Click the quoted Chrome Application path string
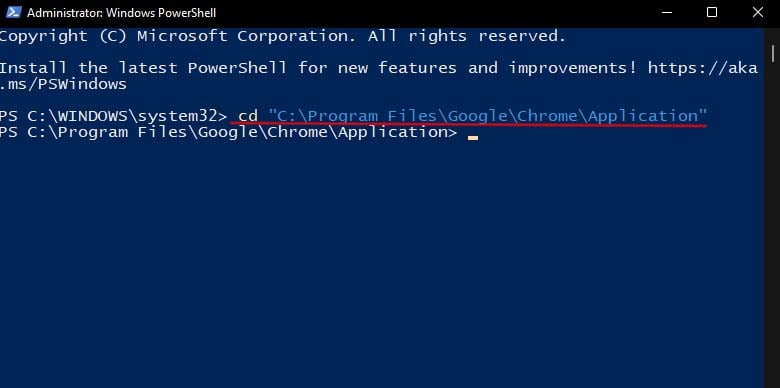Viewport: 780px width, 388px height. tap(488, 116)
